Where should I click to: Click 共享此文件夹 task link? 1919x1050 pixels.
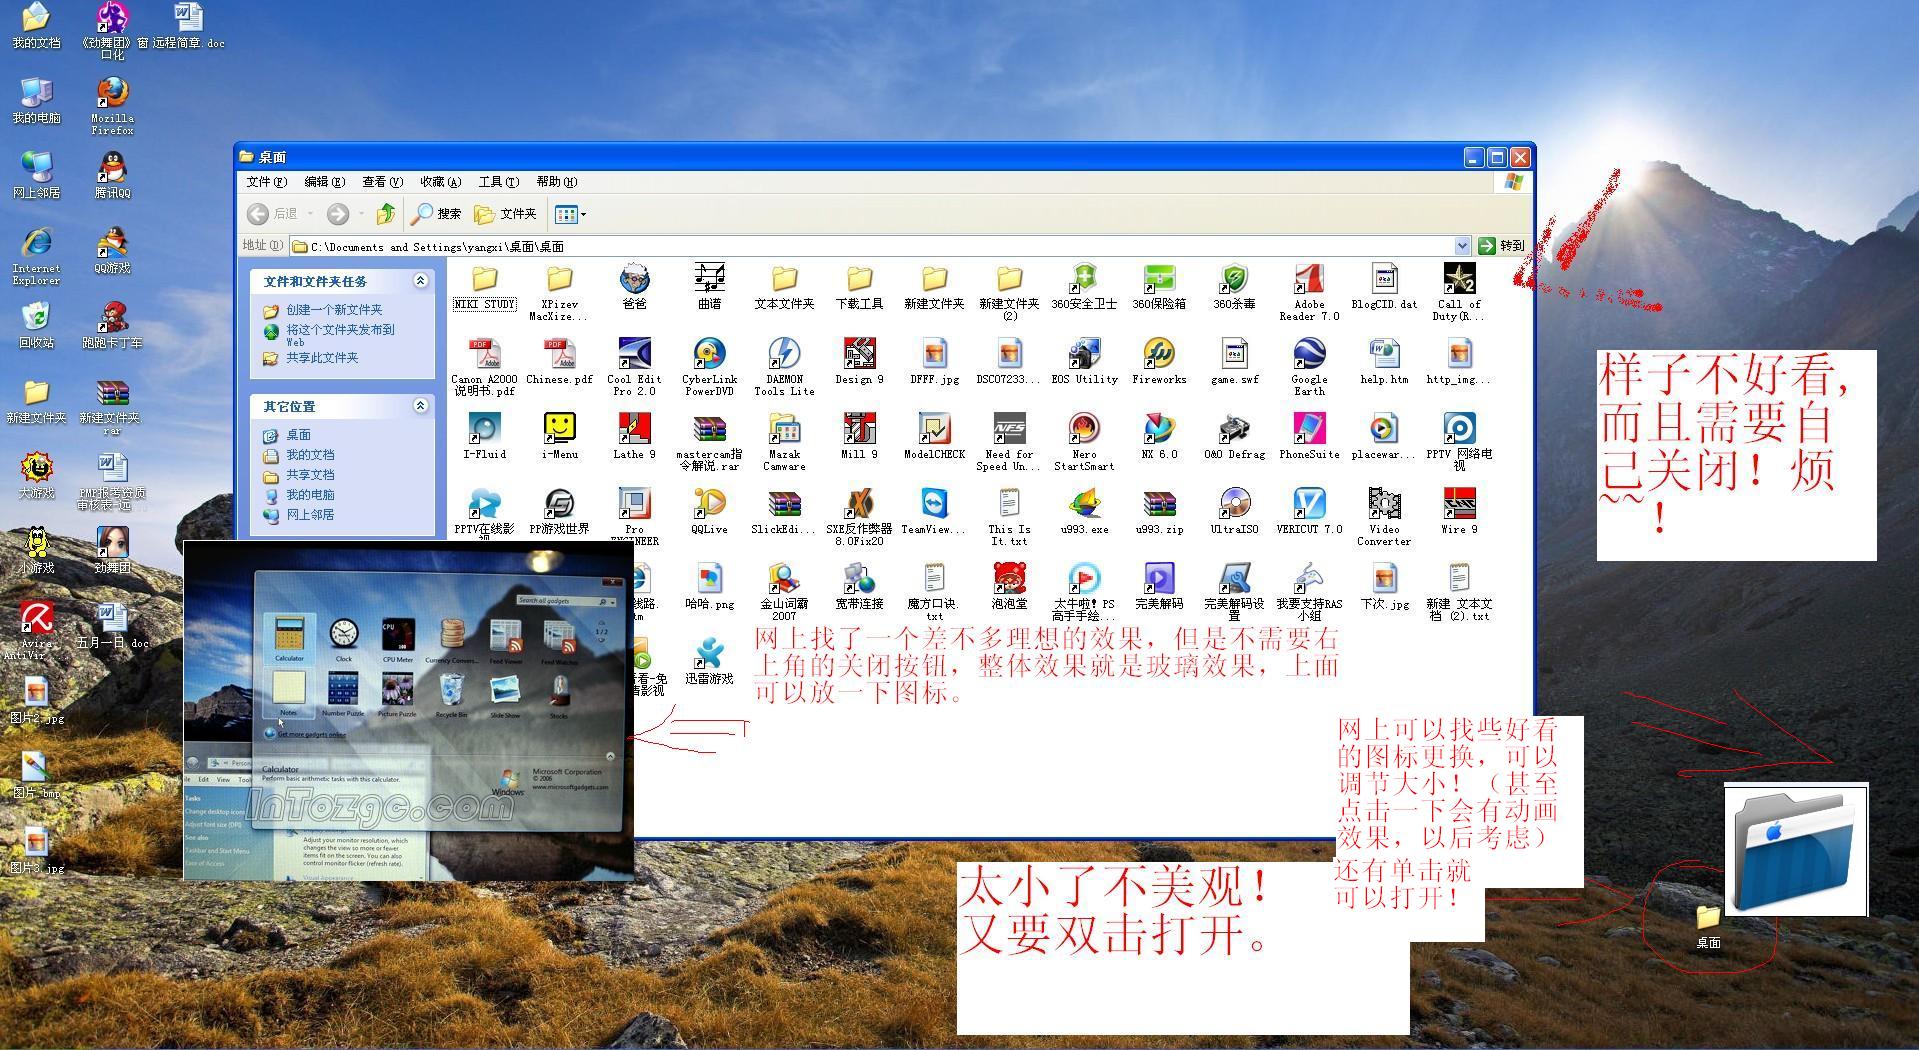322,358
